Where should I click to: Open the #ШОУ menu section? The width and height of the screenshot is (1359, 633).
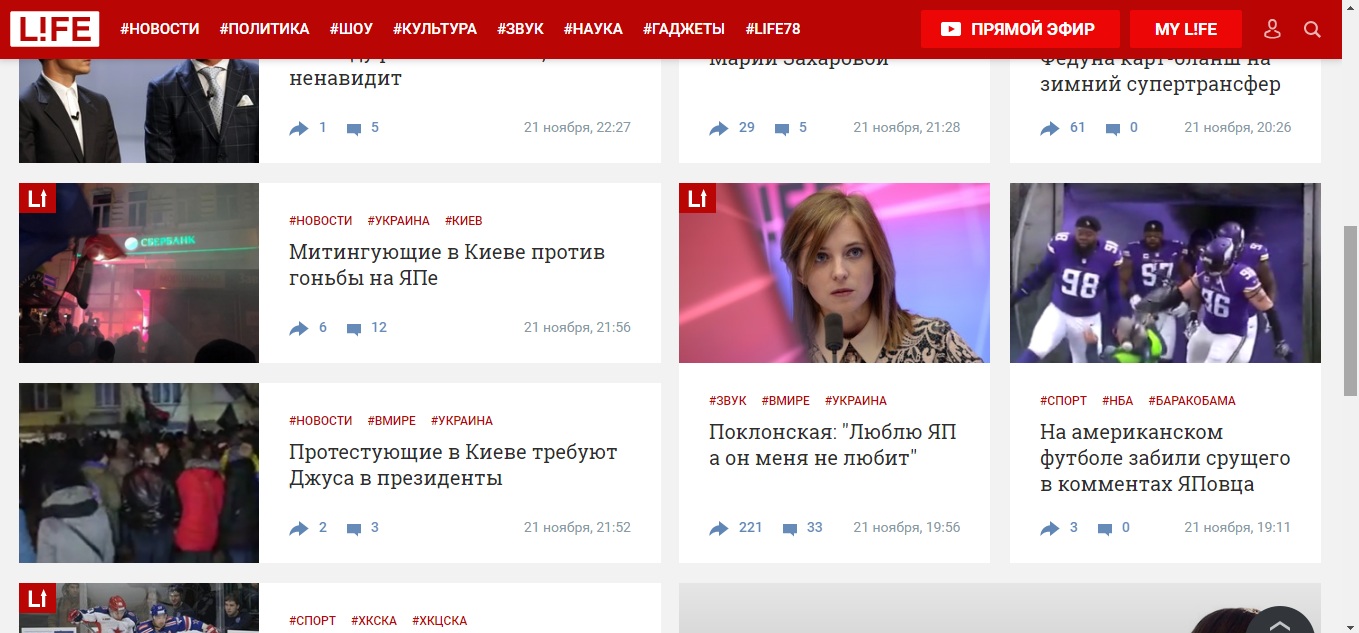tap(351, 29)
